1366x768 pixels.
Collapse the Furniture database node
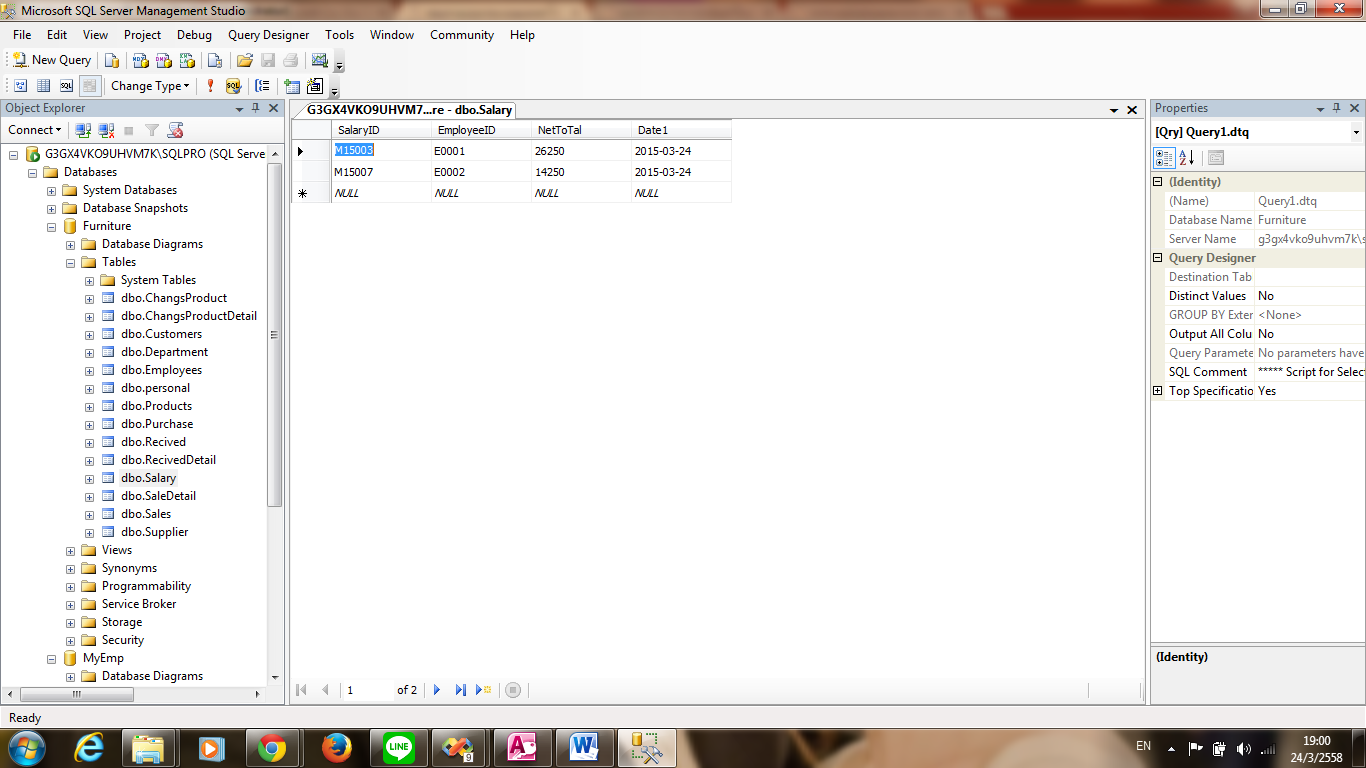52,226
